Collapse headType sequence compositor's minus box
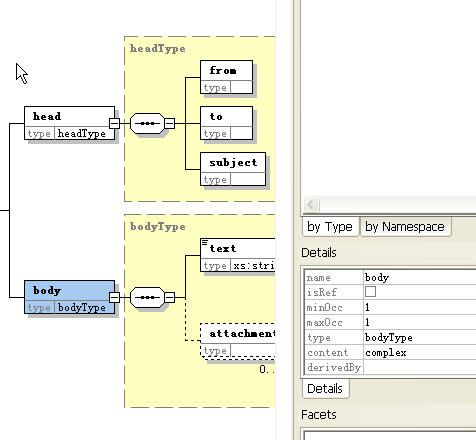Viewport: 476px width, 440px height. point(169,123)
